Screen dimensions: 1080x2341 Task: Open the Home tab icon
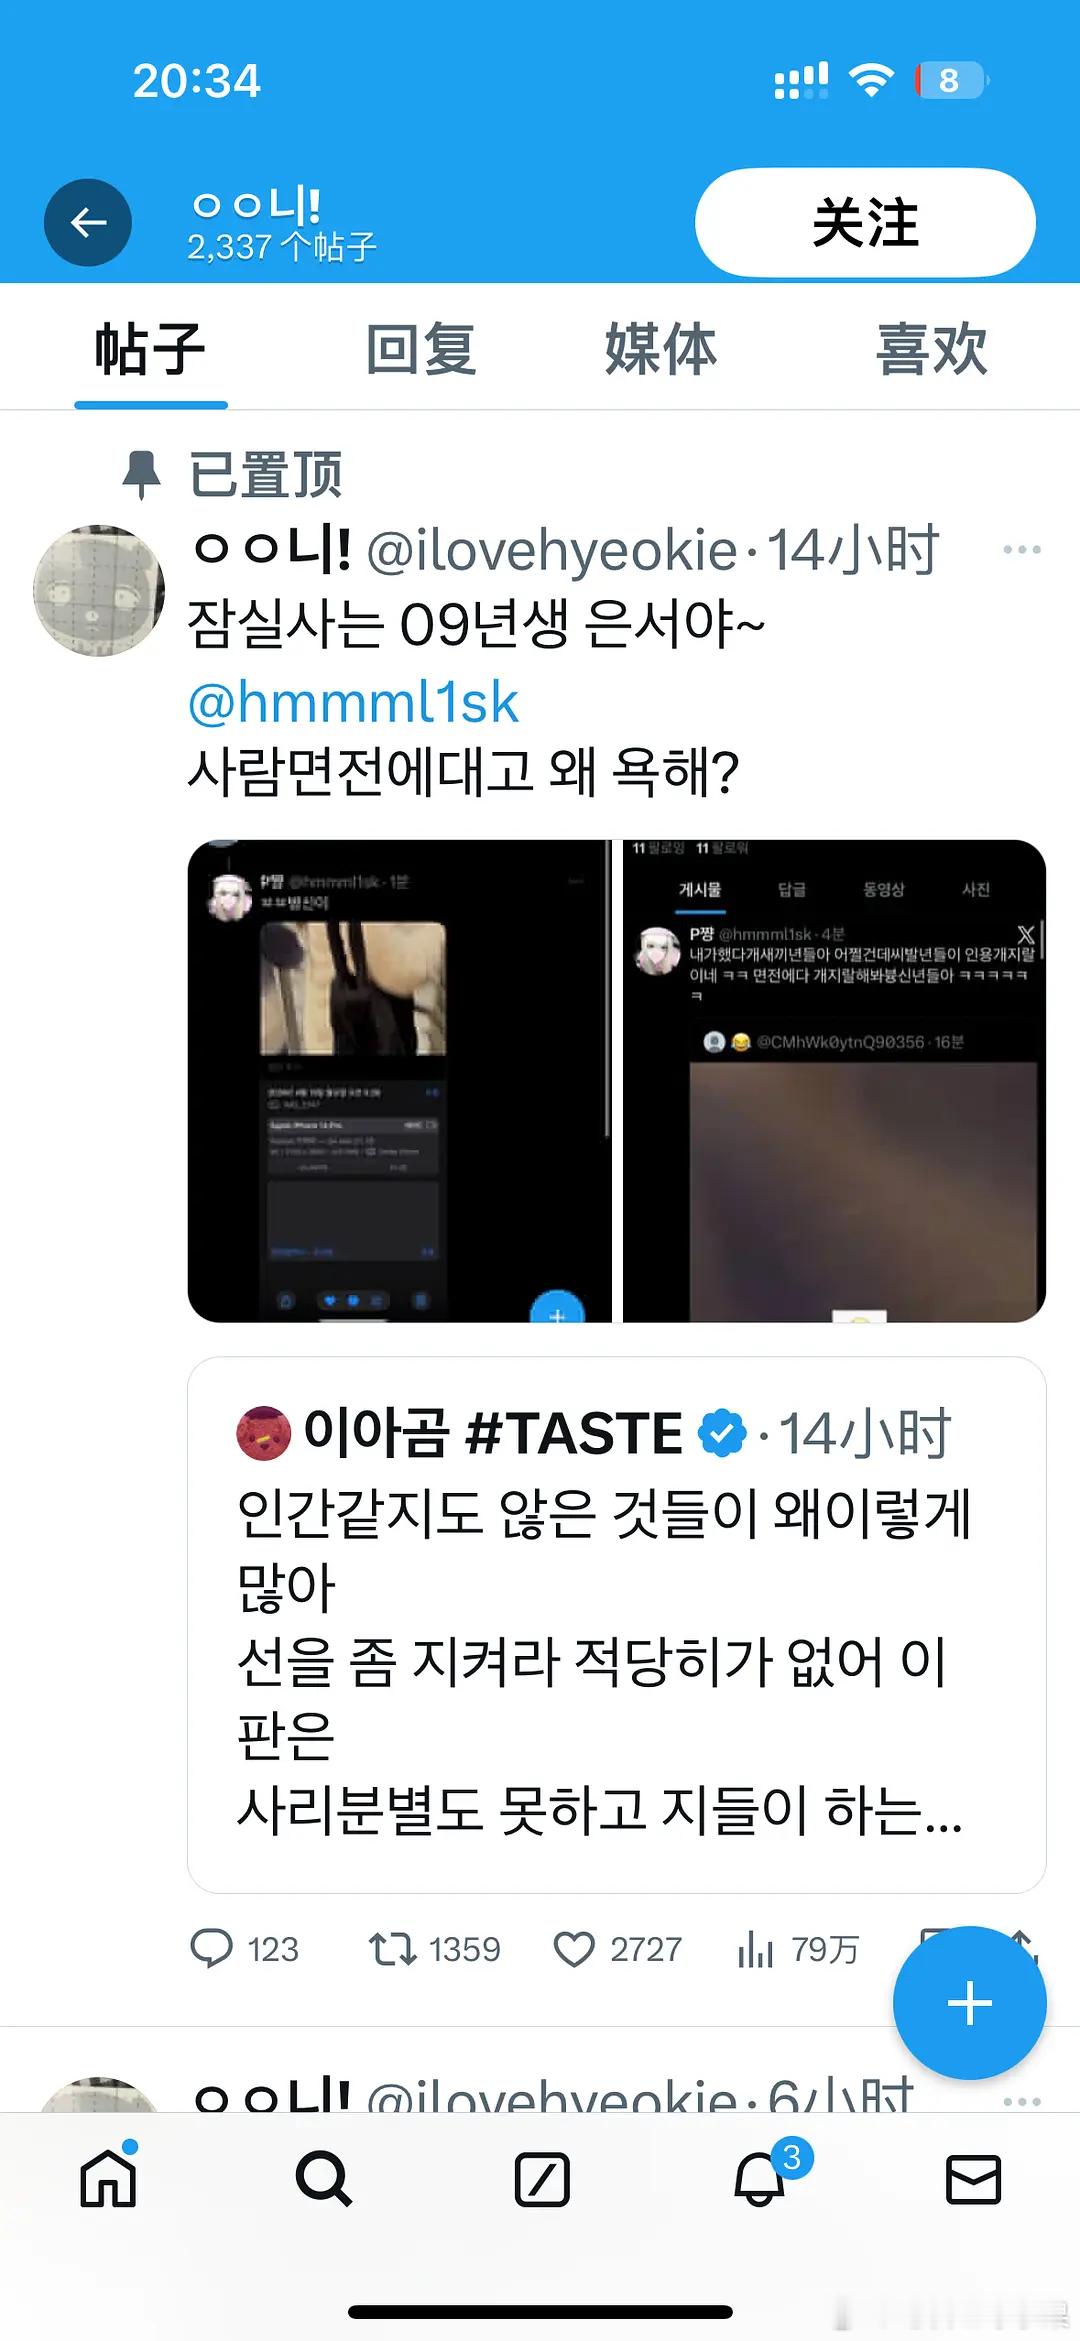click(109, 2179)
